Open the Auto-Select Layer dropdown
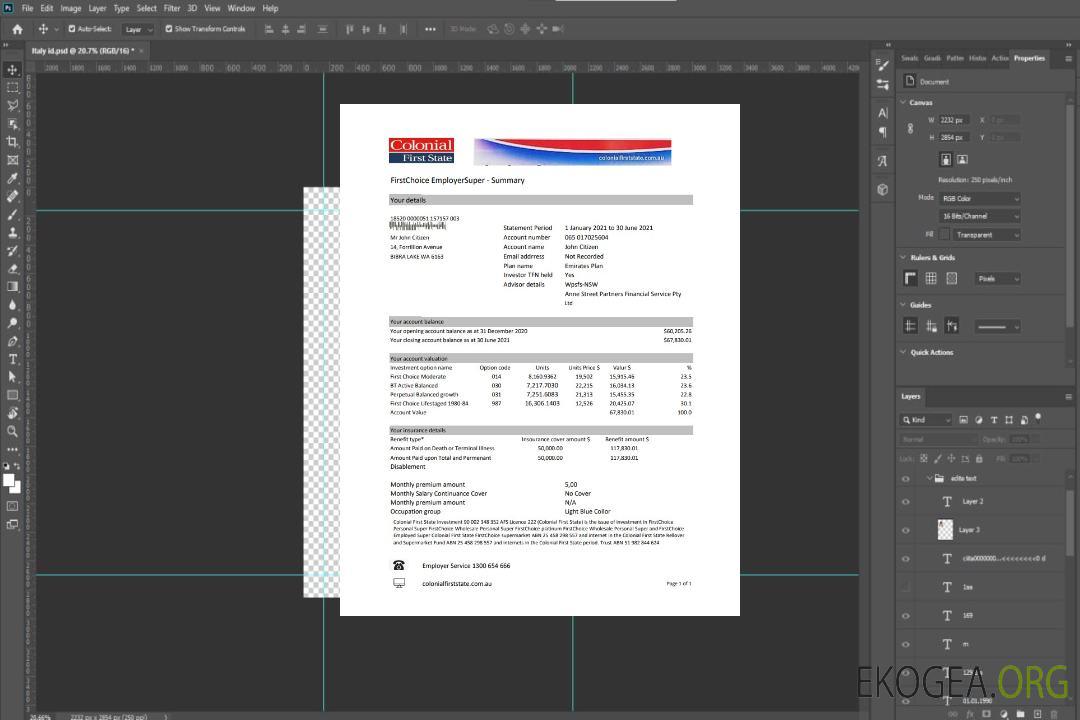1080x720 pixels. 138,29
